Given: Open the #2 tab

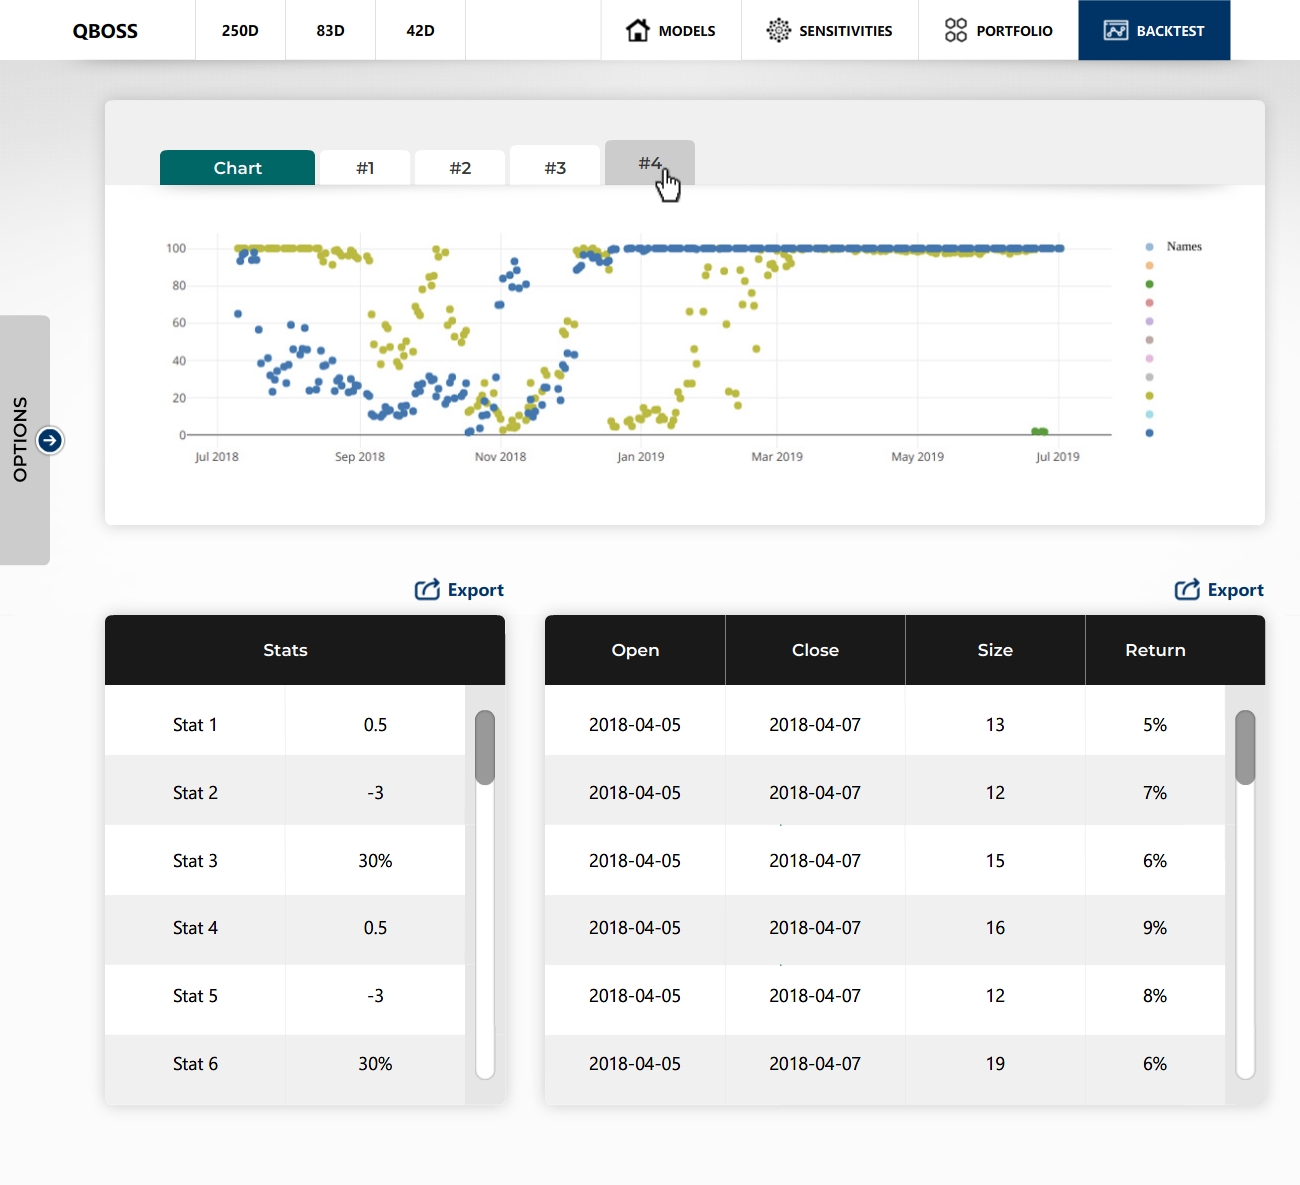Looking at the screenshot, I should (460, 168).
